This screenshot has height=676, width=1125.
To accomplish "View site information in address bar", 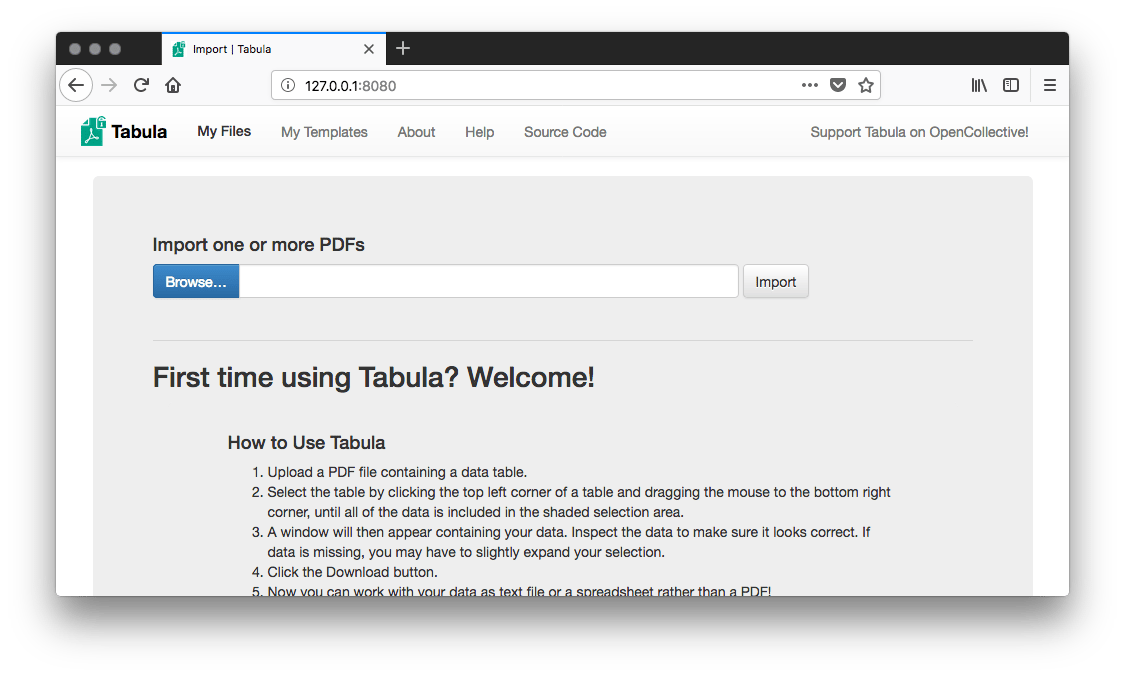I will pyautogui.click(x=288, y=85).
